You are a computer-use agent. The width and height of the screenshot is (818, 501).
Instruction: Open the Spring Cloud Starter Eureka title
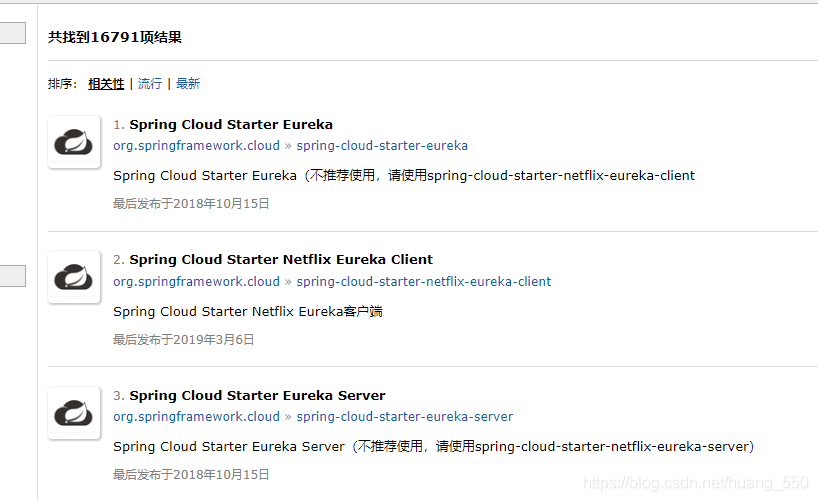pos(231,125)
